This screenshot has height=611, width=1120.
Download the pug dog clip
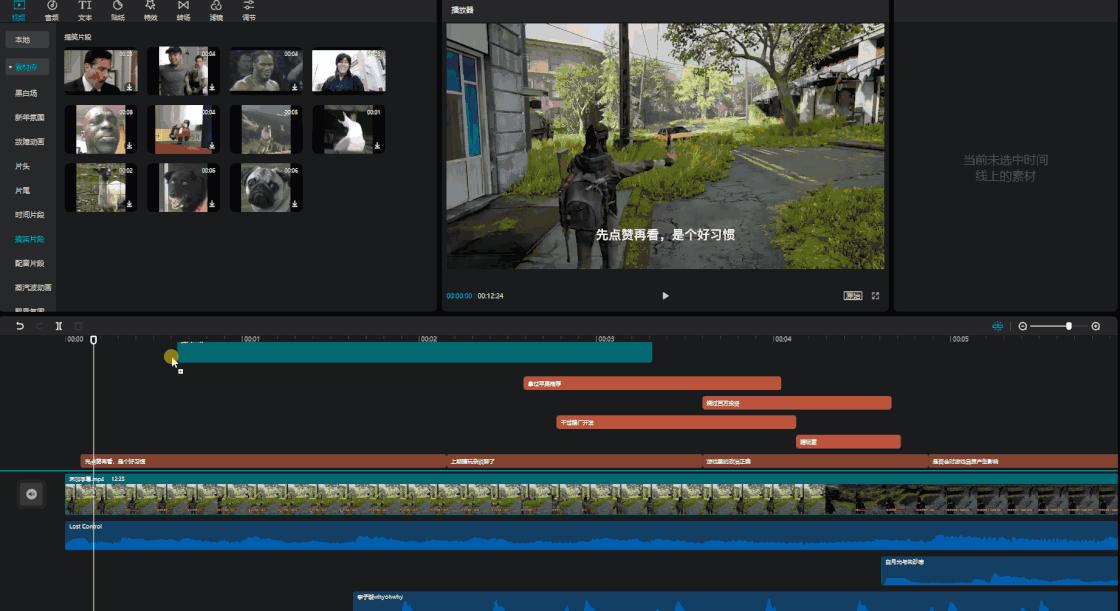[x=294, y=204]
